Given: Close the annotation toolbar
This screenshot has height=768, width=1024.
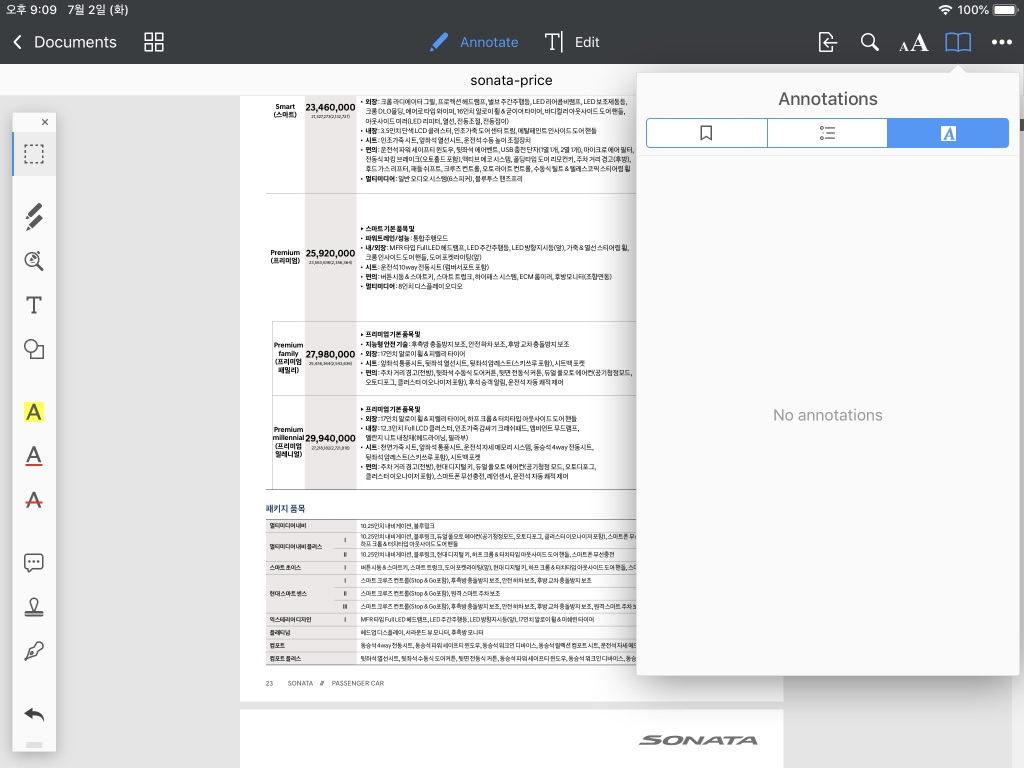Looking at the screenshot, I should (x=44, y=122).
